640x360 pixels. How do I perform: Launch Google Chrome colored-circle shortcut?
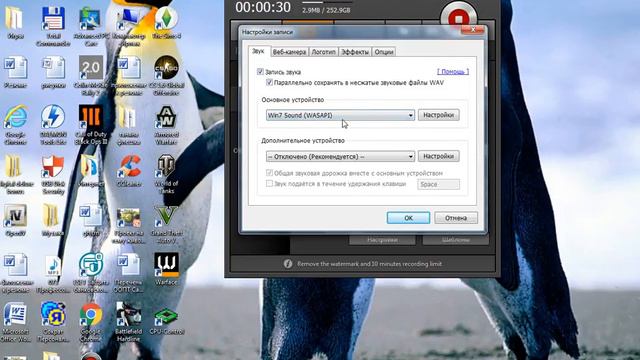(91, 322)
